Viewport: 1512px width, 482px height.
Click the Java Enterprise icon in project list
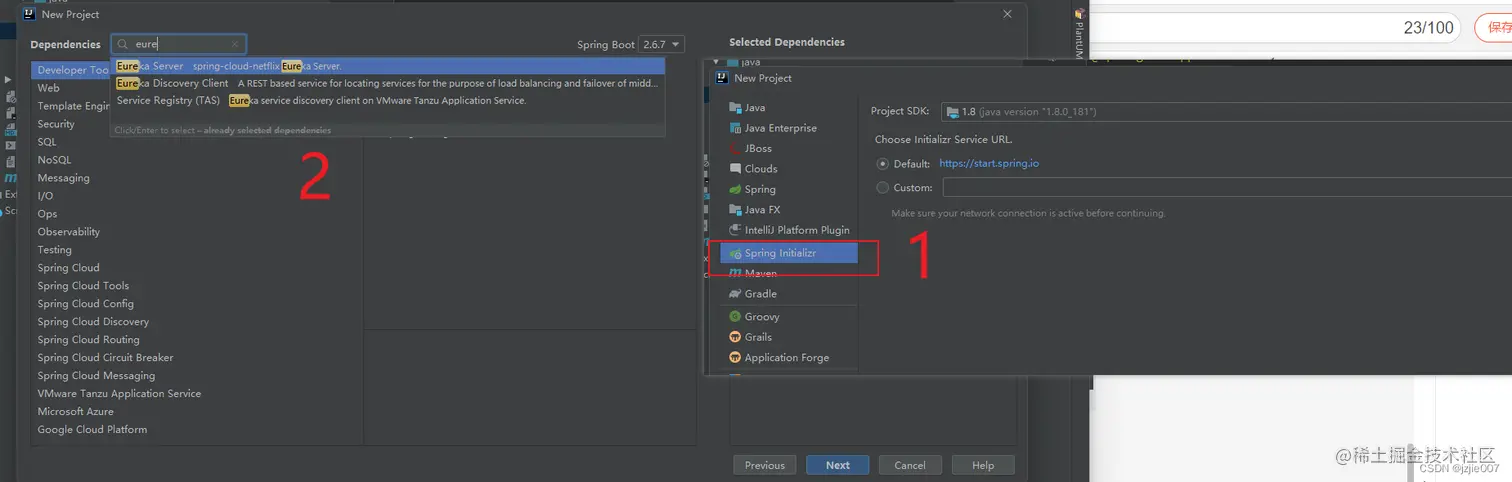tap(736, 128)
